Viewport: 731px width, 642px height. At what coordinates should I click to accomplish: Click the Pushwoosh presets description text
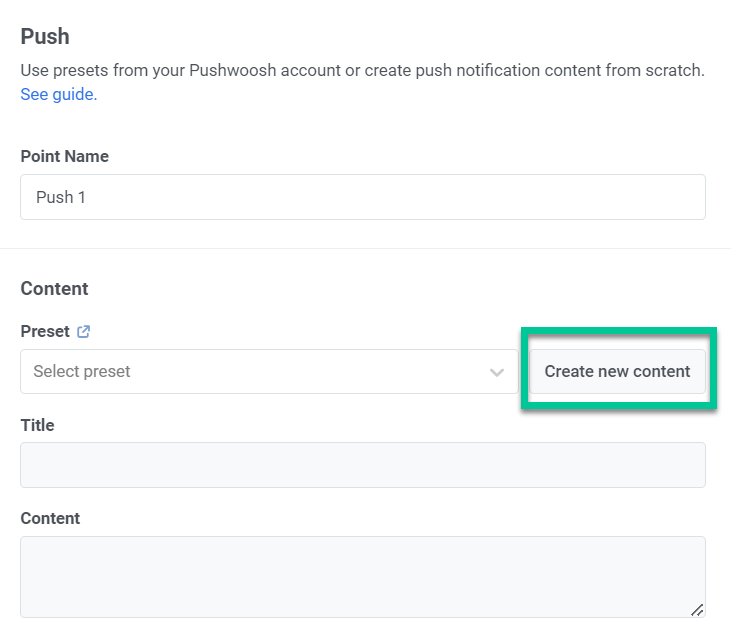pyautogui.click(x=363, y=71)
